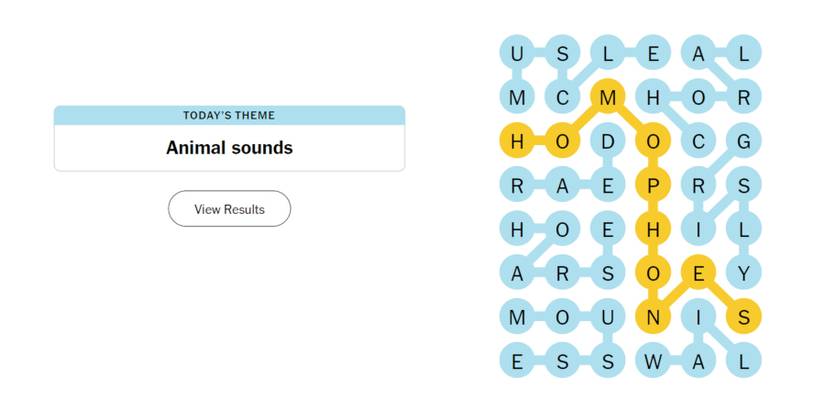The image size is (825, 413).
Task: Choose the letter L in the top-right corner
Action: click(x=743, y=53)
